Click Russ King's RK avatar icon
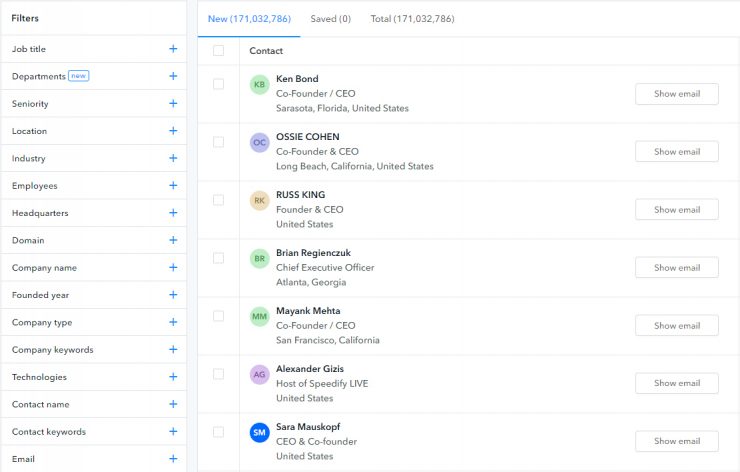This screenshot has width=740, height=472. pyautogui.click(x=260, y=201)
